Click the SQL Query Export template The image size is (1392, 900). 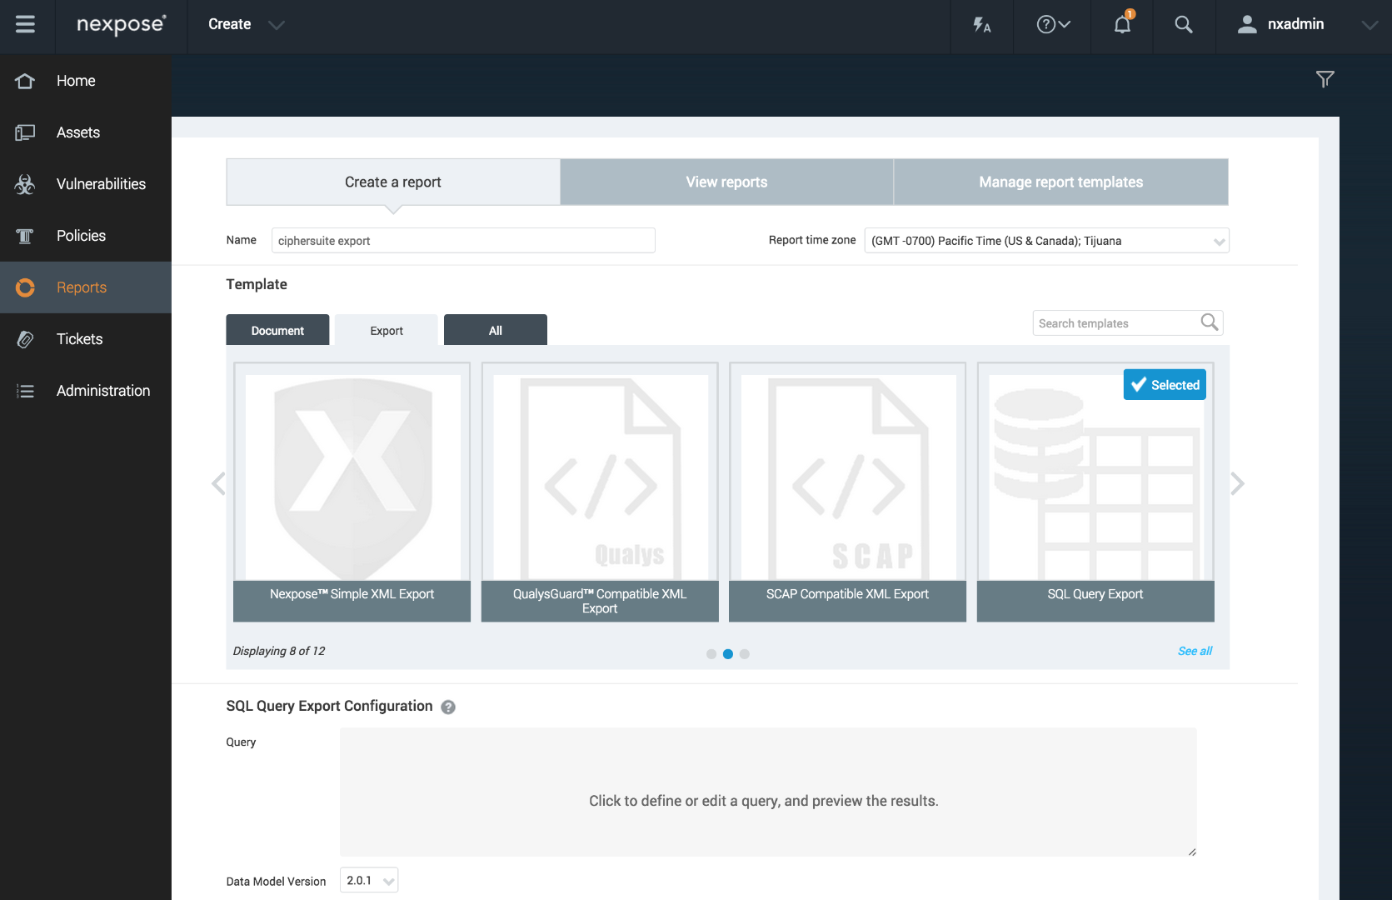[1095, 492]
